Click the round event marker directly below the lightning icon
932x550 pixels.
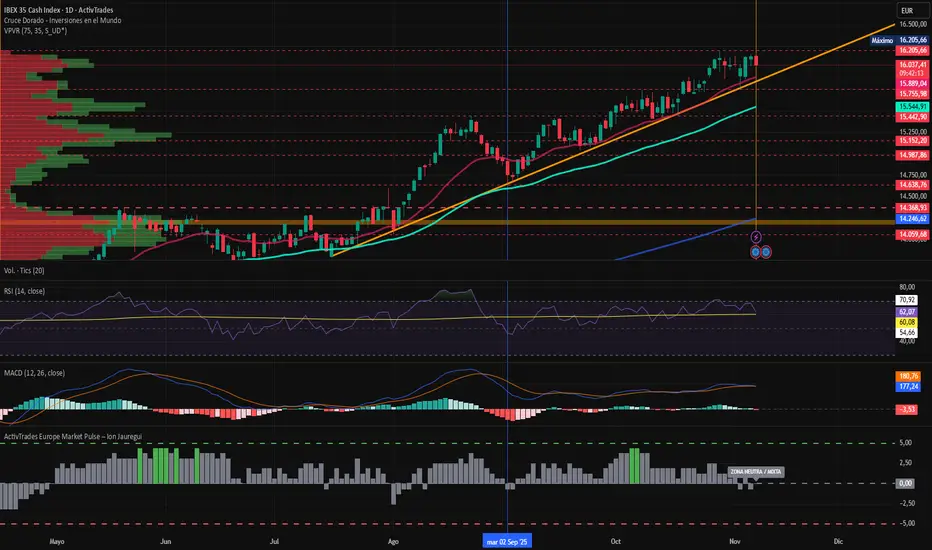[x=755, y=252]
